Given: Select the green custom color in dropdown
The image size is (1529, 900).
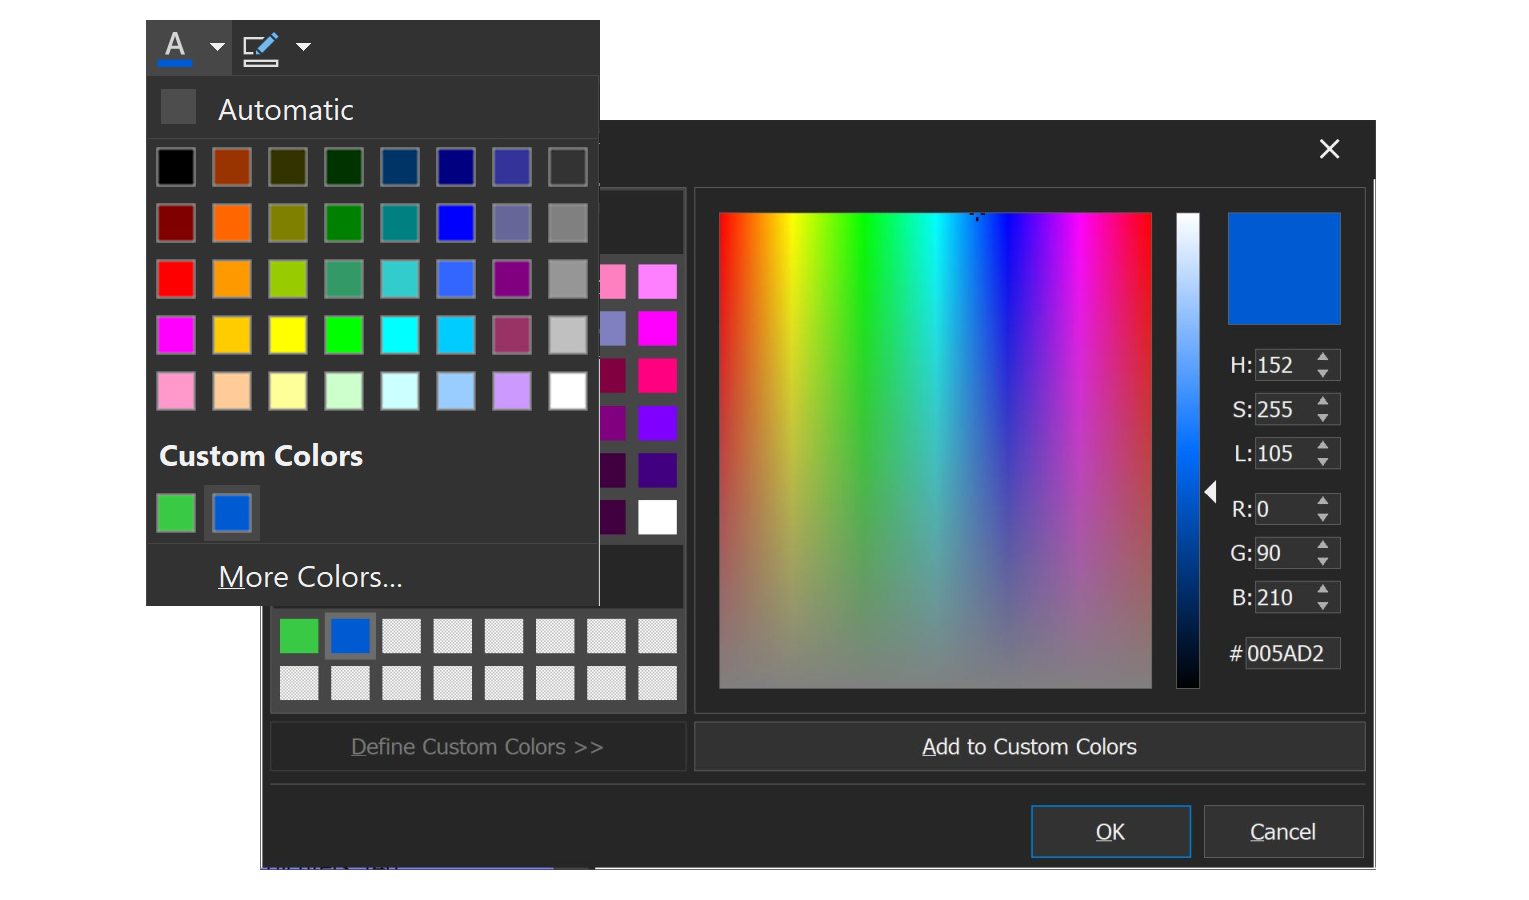Looking at the screenshot, I should pyautogui.click(x=176, y=513).
